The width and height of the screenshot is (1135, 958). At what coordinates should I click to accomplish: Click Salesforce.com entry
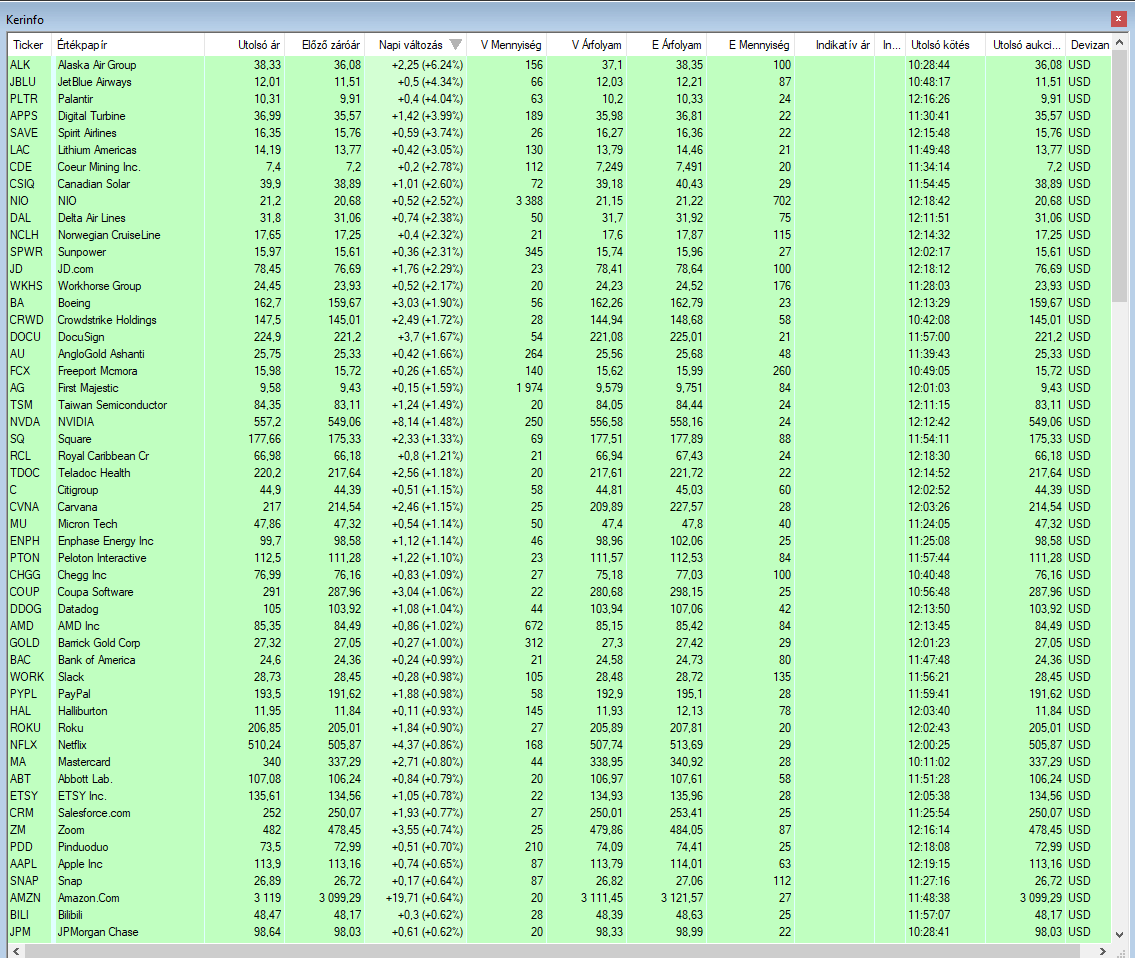point(94,813)
